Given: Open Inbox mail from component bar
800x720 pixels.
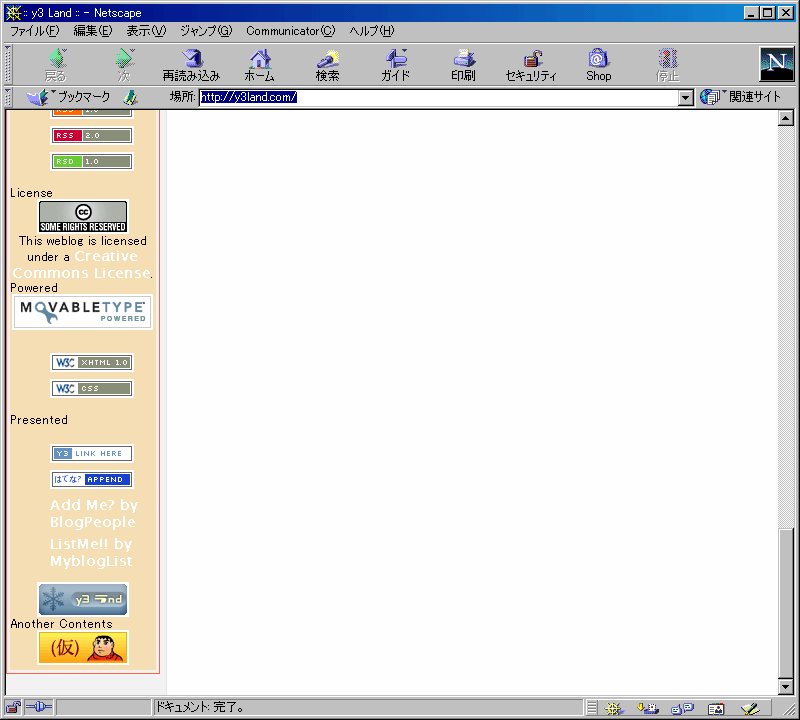Looking at the screenshot, I should point(648,708).
